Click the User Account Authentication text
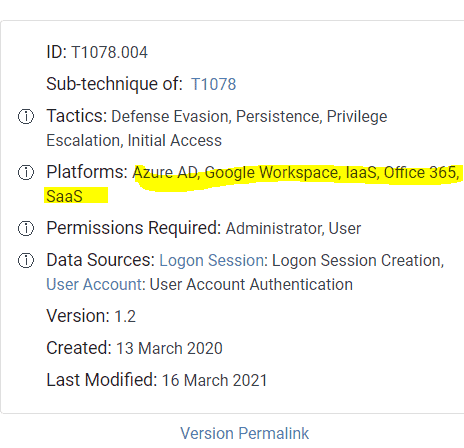This screenshot has width=464, height=448. click(x=251, y=284)
